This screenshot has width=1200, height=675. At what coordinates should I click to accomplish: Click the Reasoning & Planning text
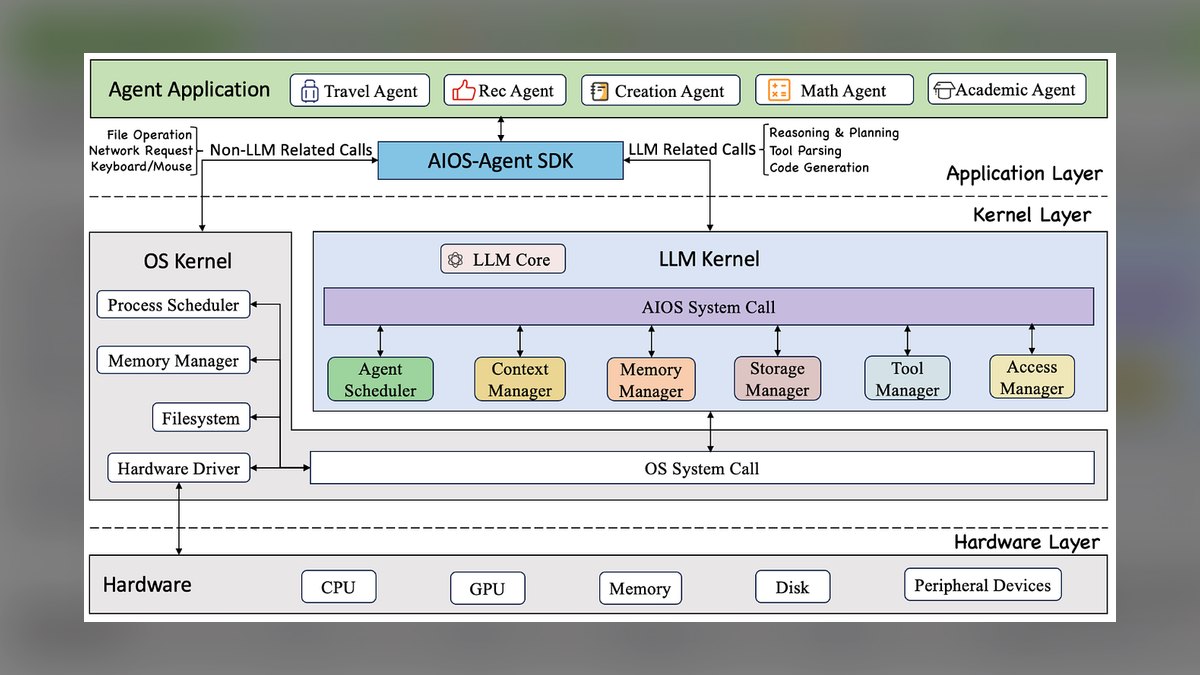(834, 133)
